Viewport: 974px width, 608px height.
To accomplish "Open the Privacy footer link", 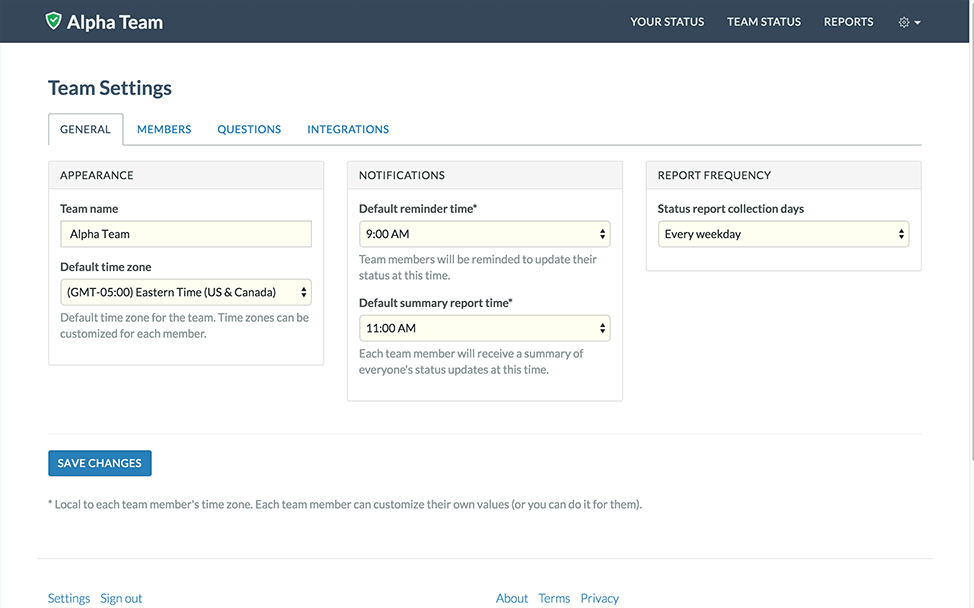I will coord(600,598).
